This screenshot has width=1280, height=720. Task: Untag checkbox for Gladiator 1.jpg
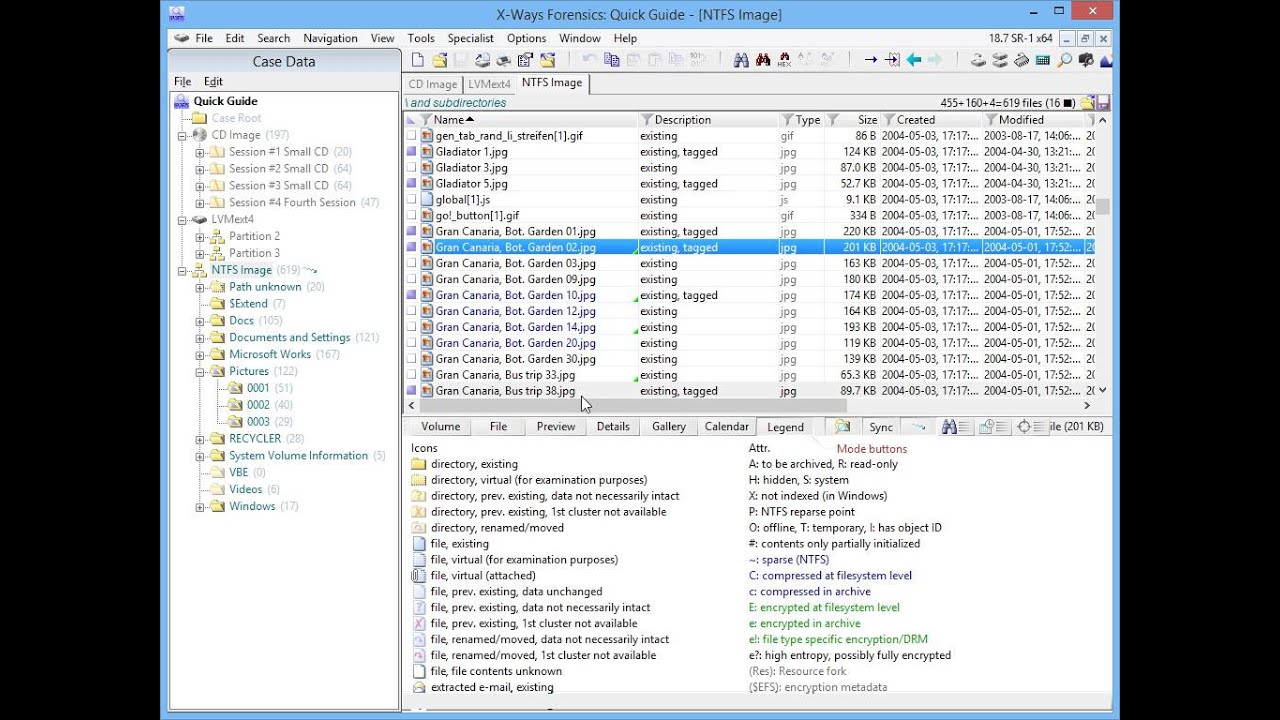click(411, 151)
